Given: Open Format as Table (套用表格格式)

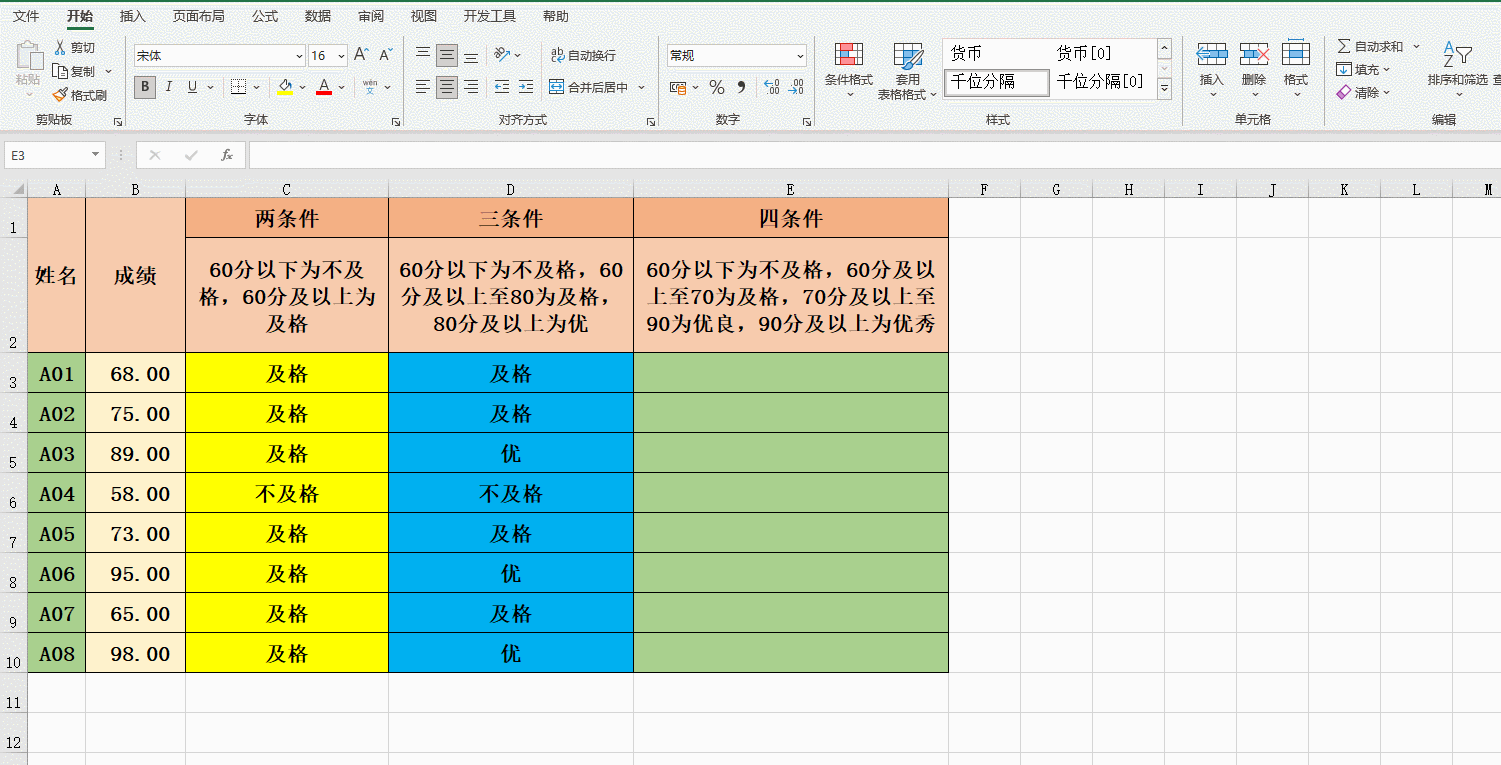Looking at the screenshot, I should coord(908,71).
